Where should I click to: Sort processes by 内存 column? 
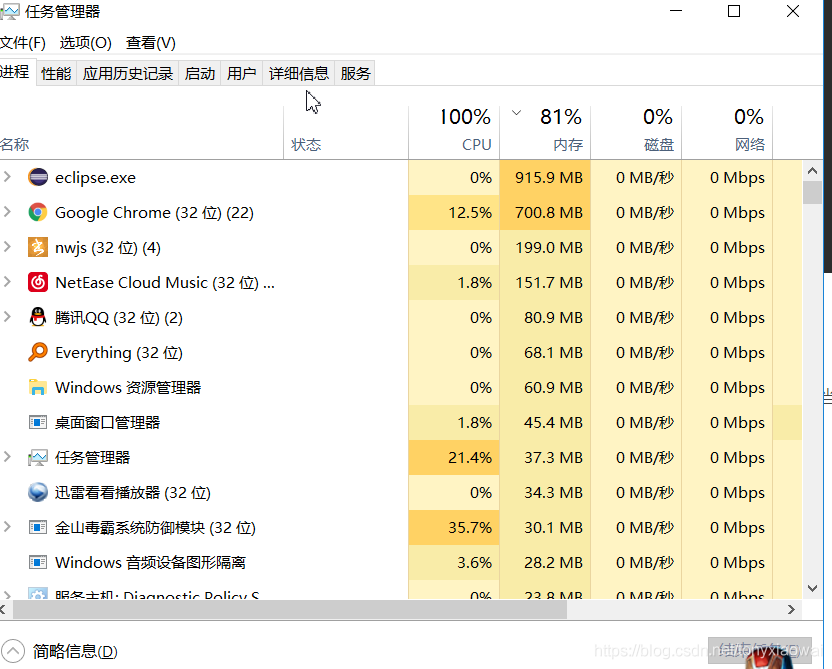coord(545,133)
